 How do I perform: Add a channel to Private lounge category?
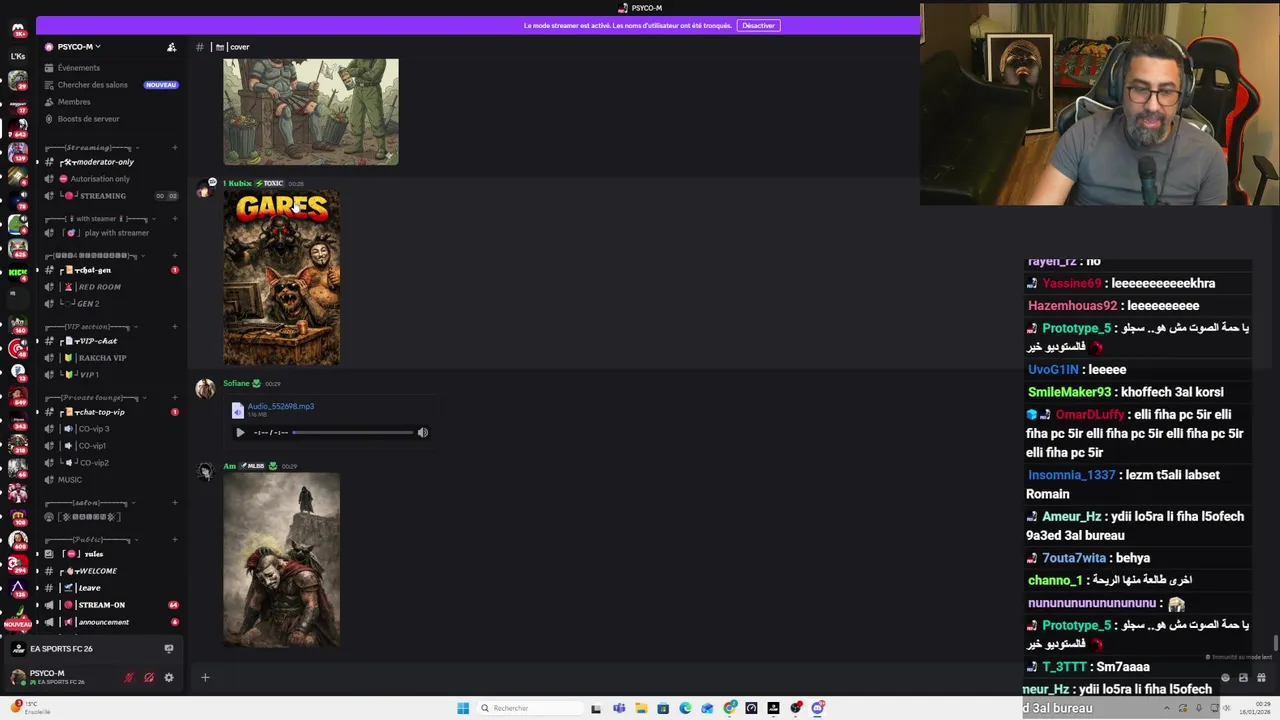click(175, 398)
